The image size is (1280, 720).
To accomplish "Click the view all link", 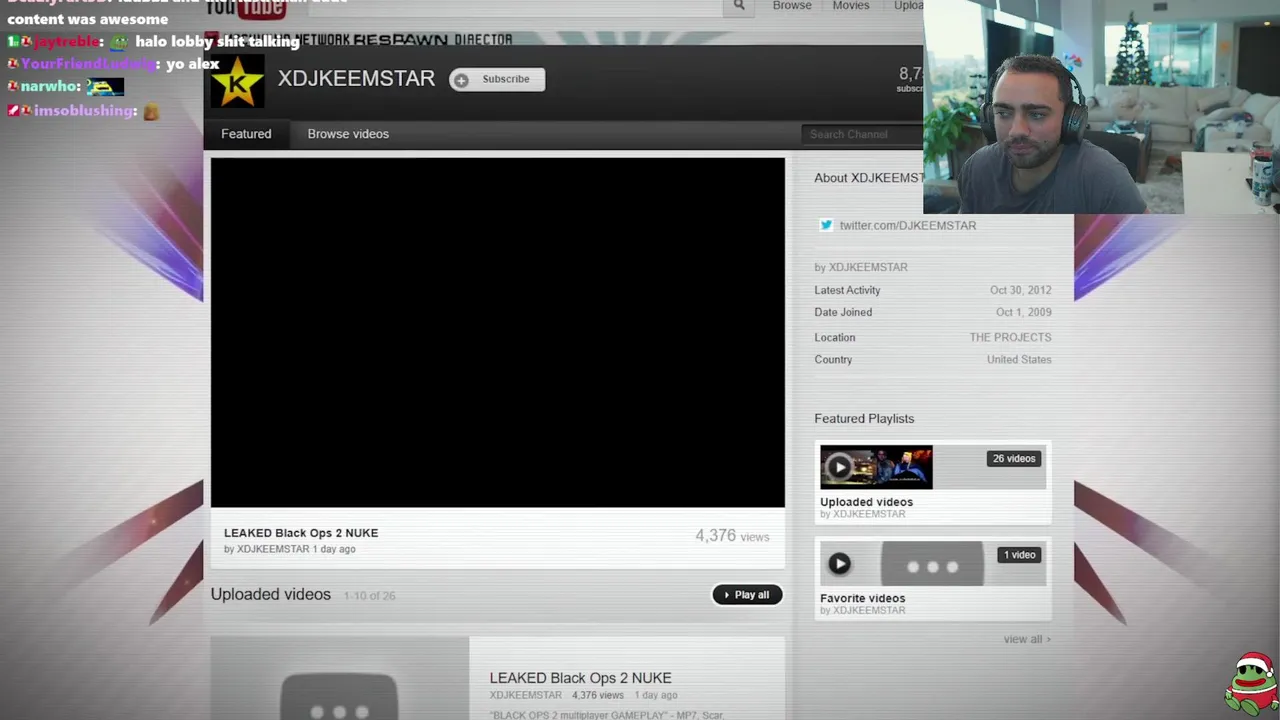I will [x=1026, y=639].
